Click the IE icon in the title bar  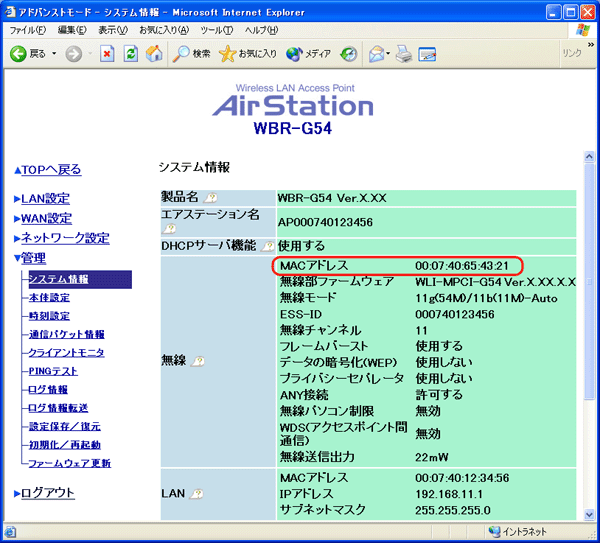(9, 12)
